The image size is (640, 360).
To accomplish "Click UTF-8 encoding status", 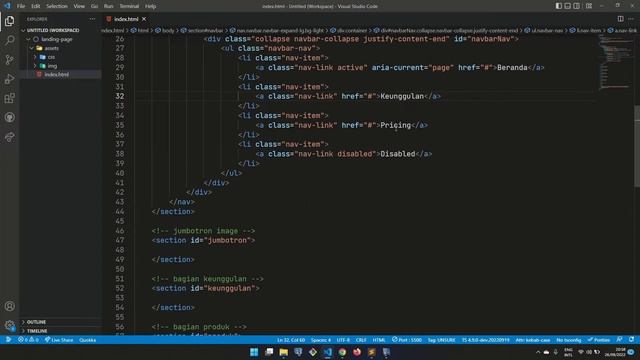I will 343,340.
